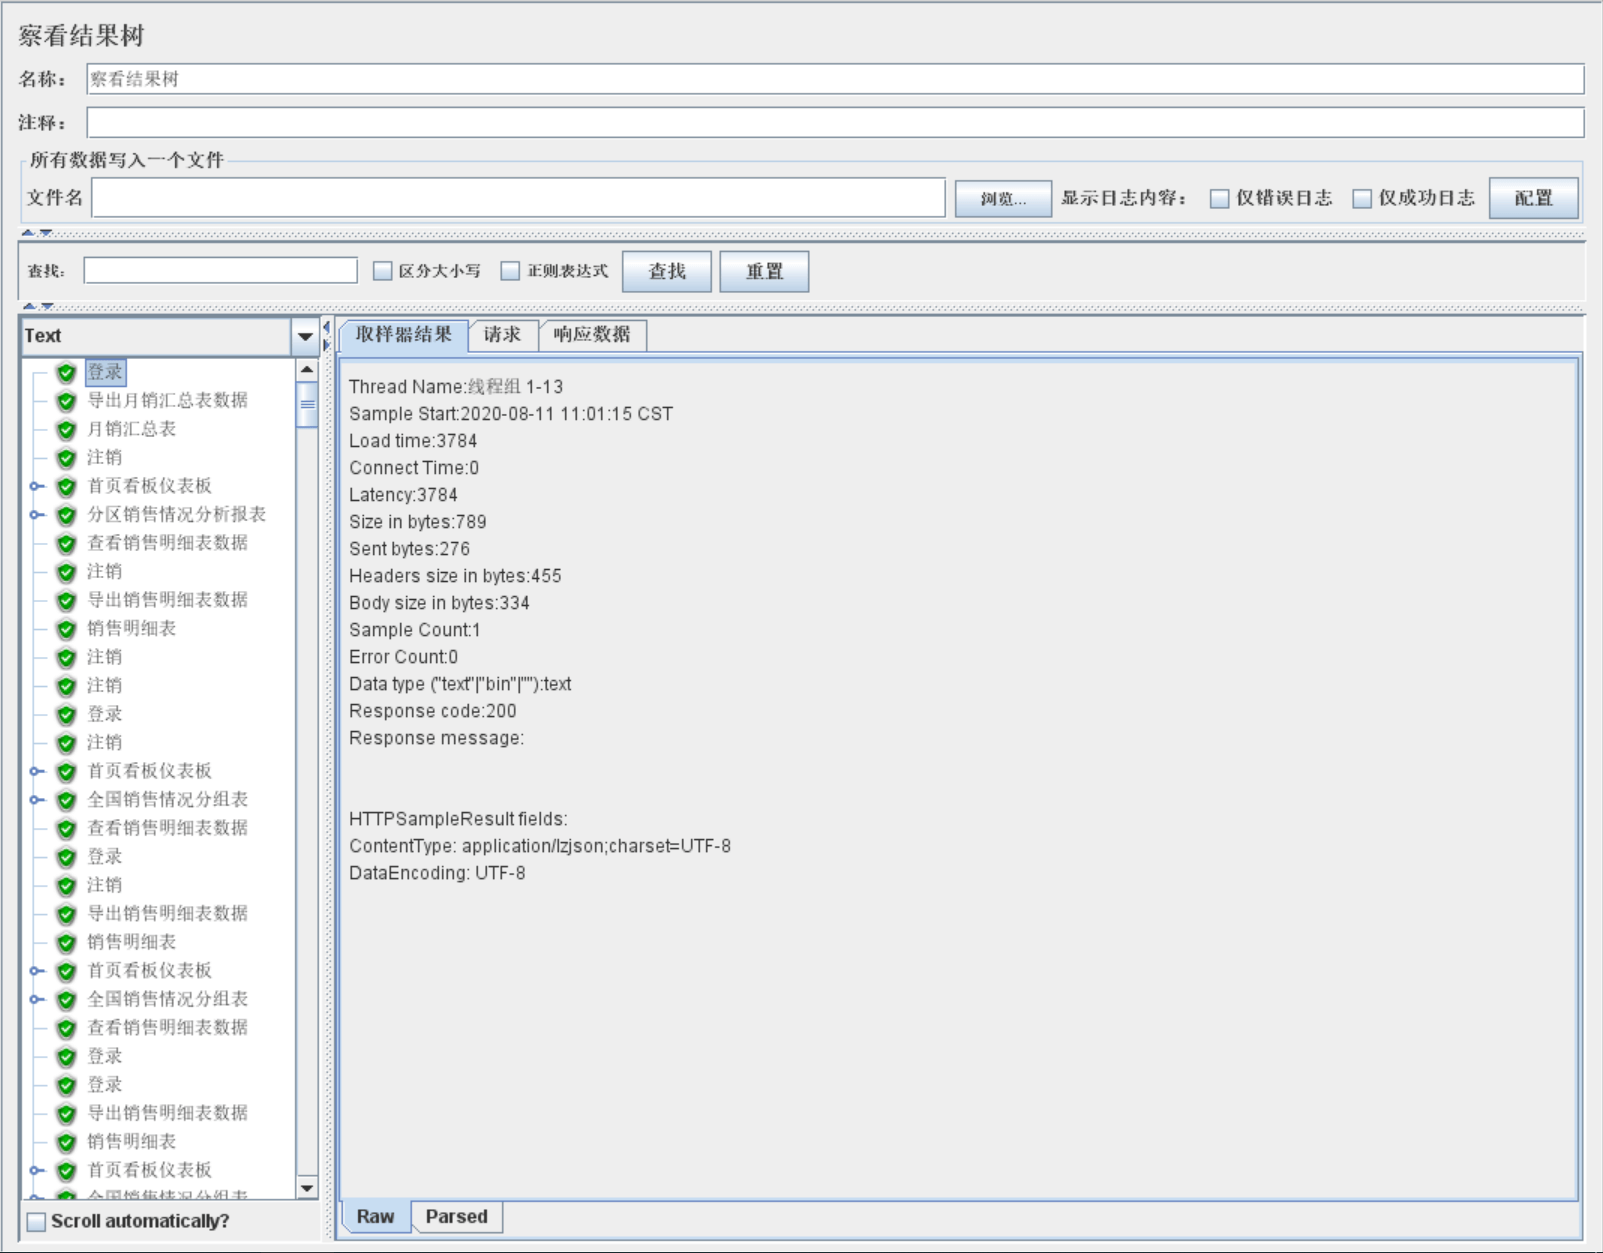The width and height of the screenshot is (1603, 1253).
Task: Open the Text renderer dropdown
Action: click(305, 337)
